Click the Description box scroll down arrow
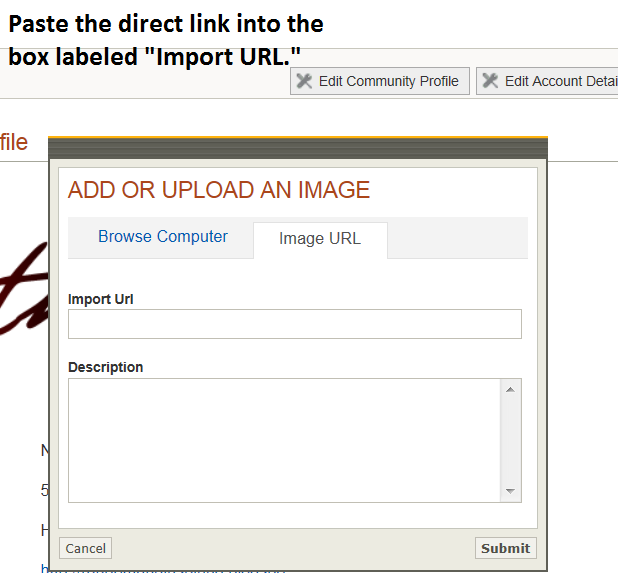This screenshot has height=573, width=618. click(510, 491)
